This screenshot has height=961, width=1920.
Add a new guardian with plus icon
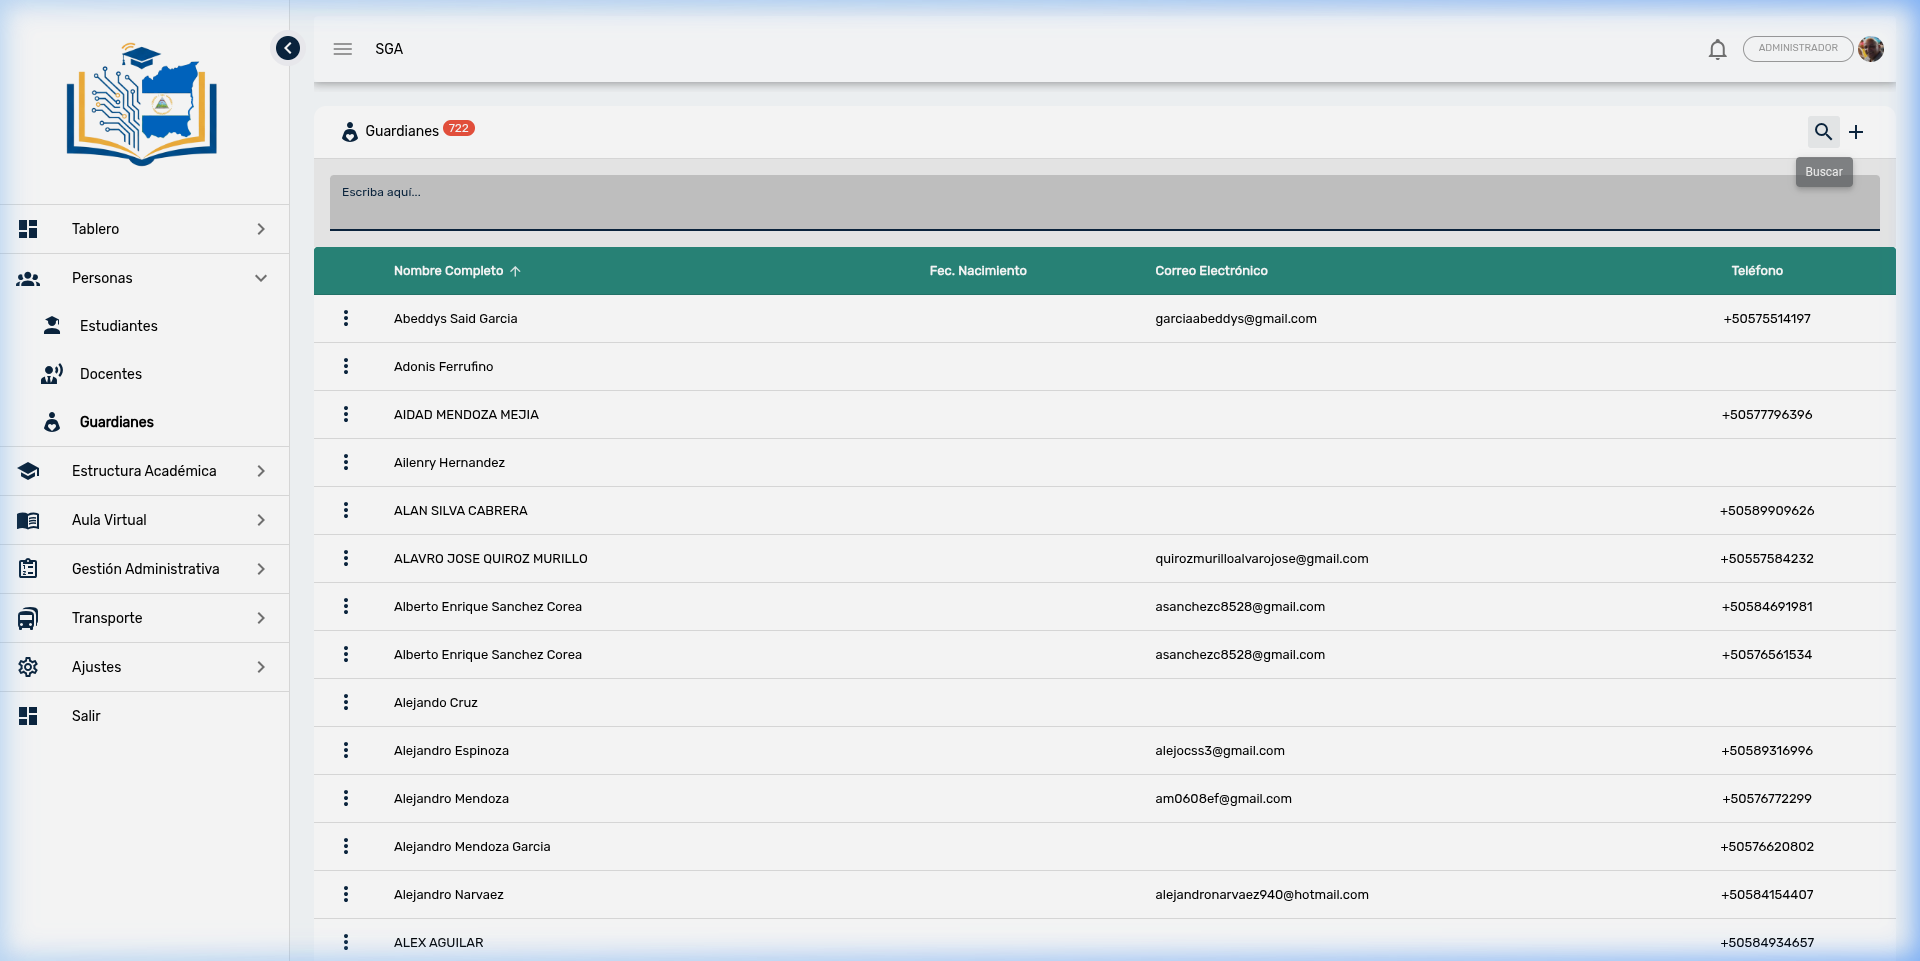coord(1856,132)
